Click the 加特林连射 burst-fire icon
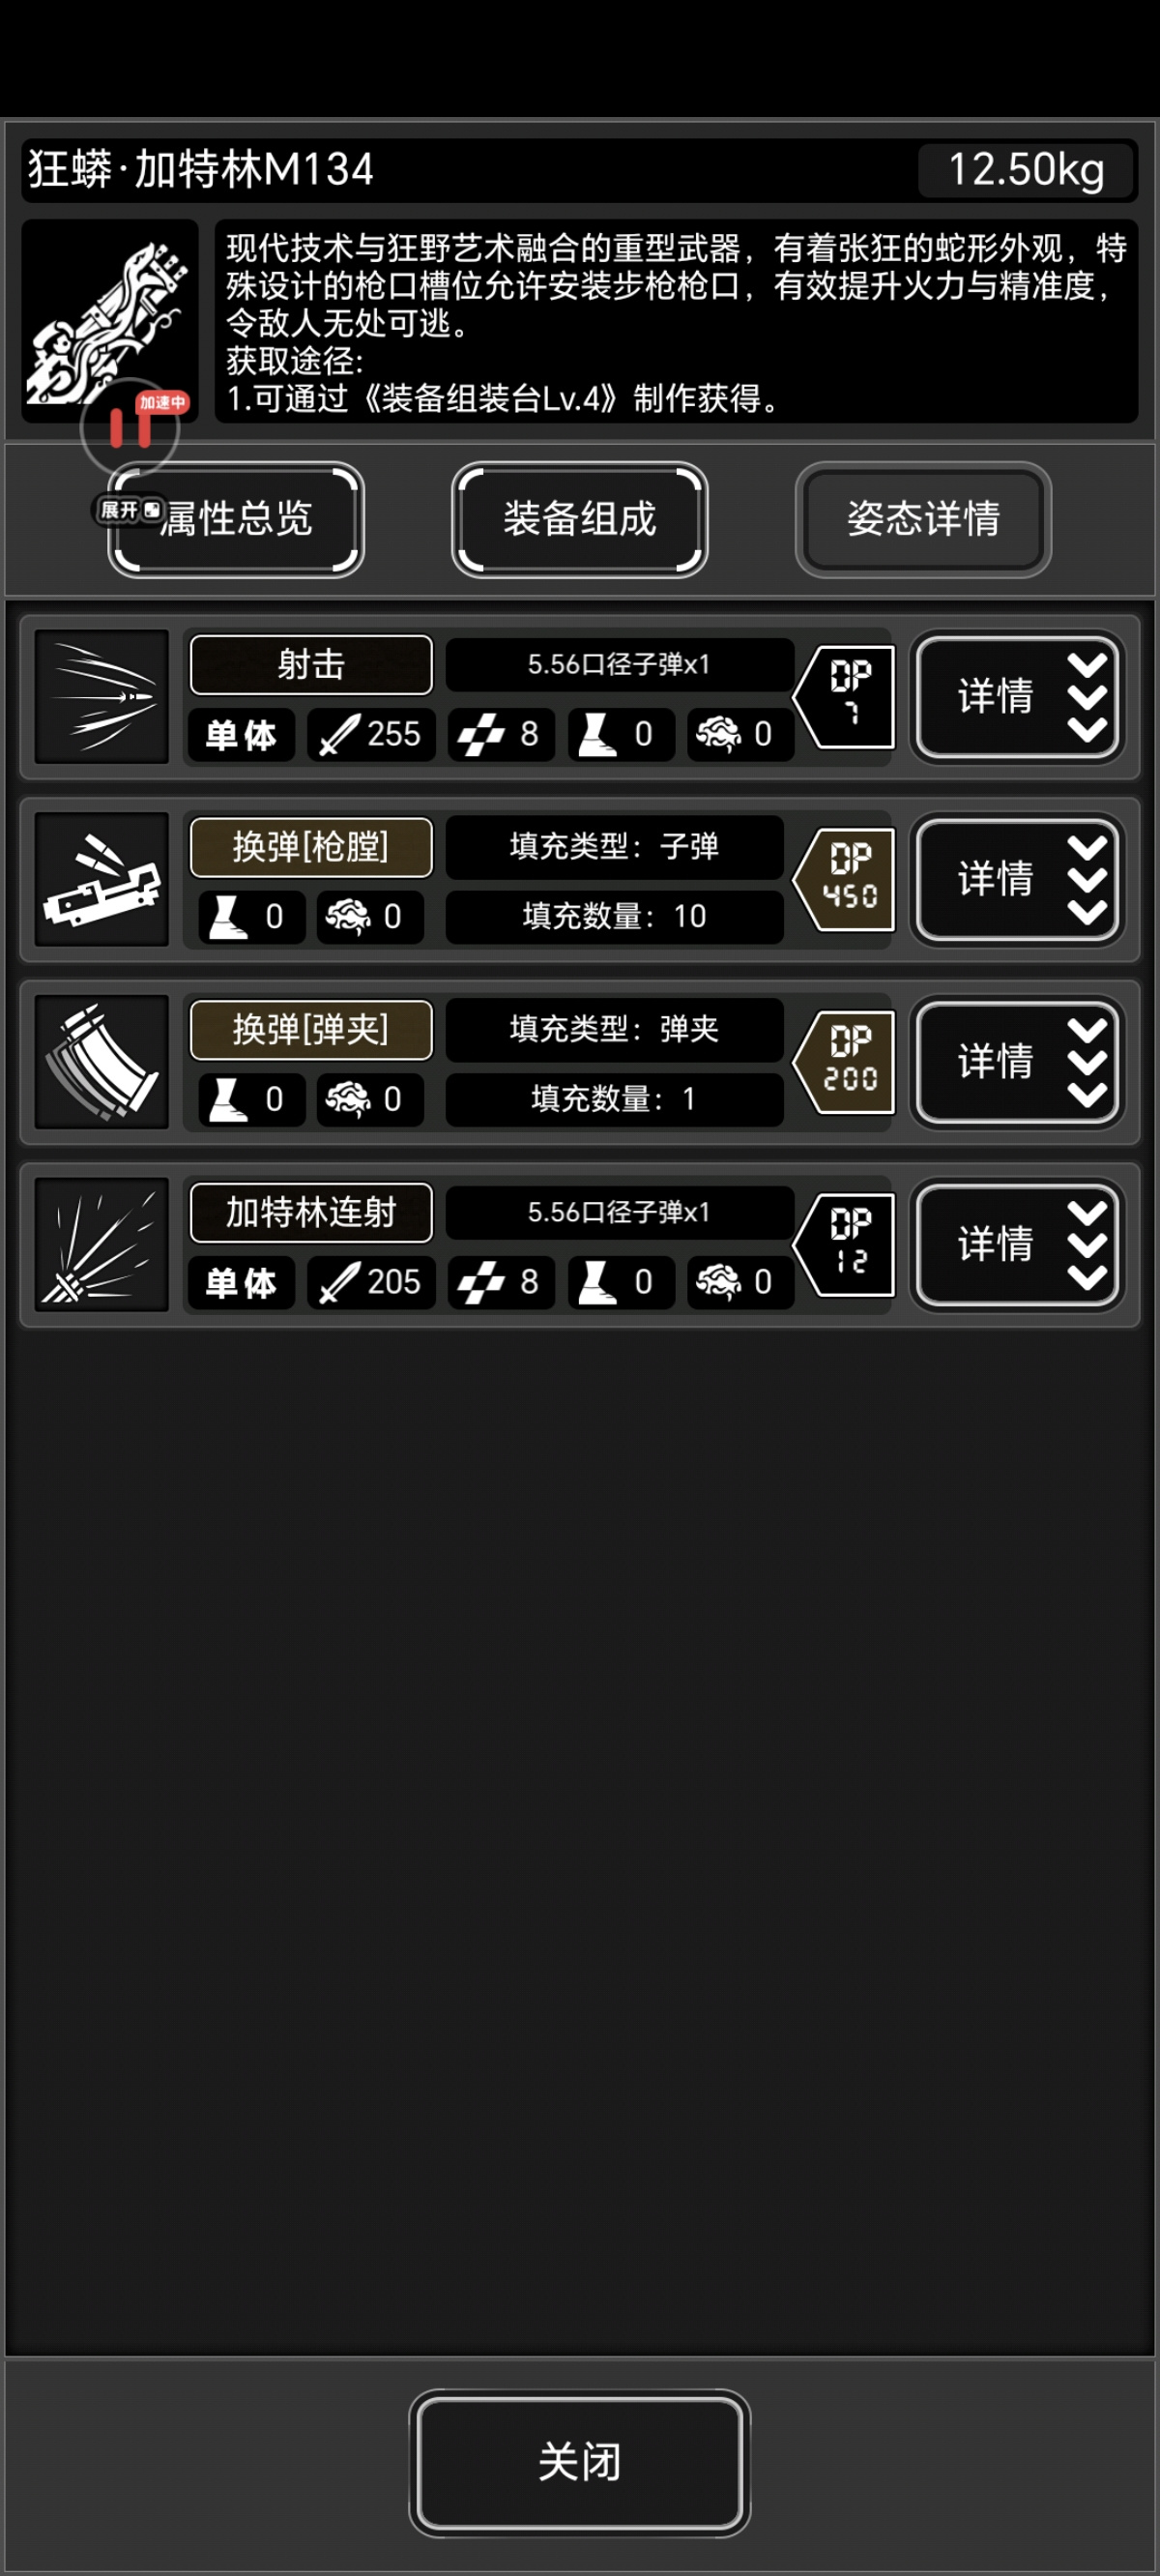Screen dimensions: 1160x2576 pos(102,1245)
